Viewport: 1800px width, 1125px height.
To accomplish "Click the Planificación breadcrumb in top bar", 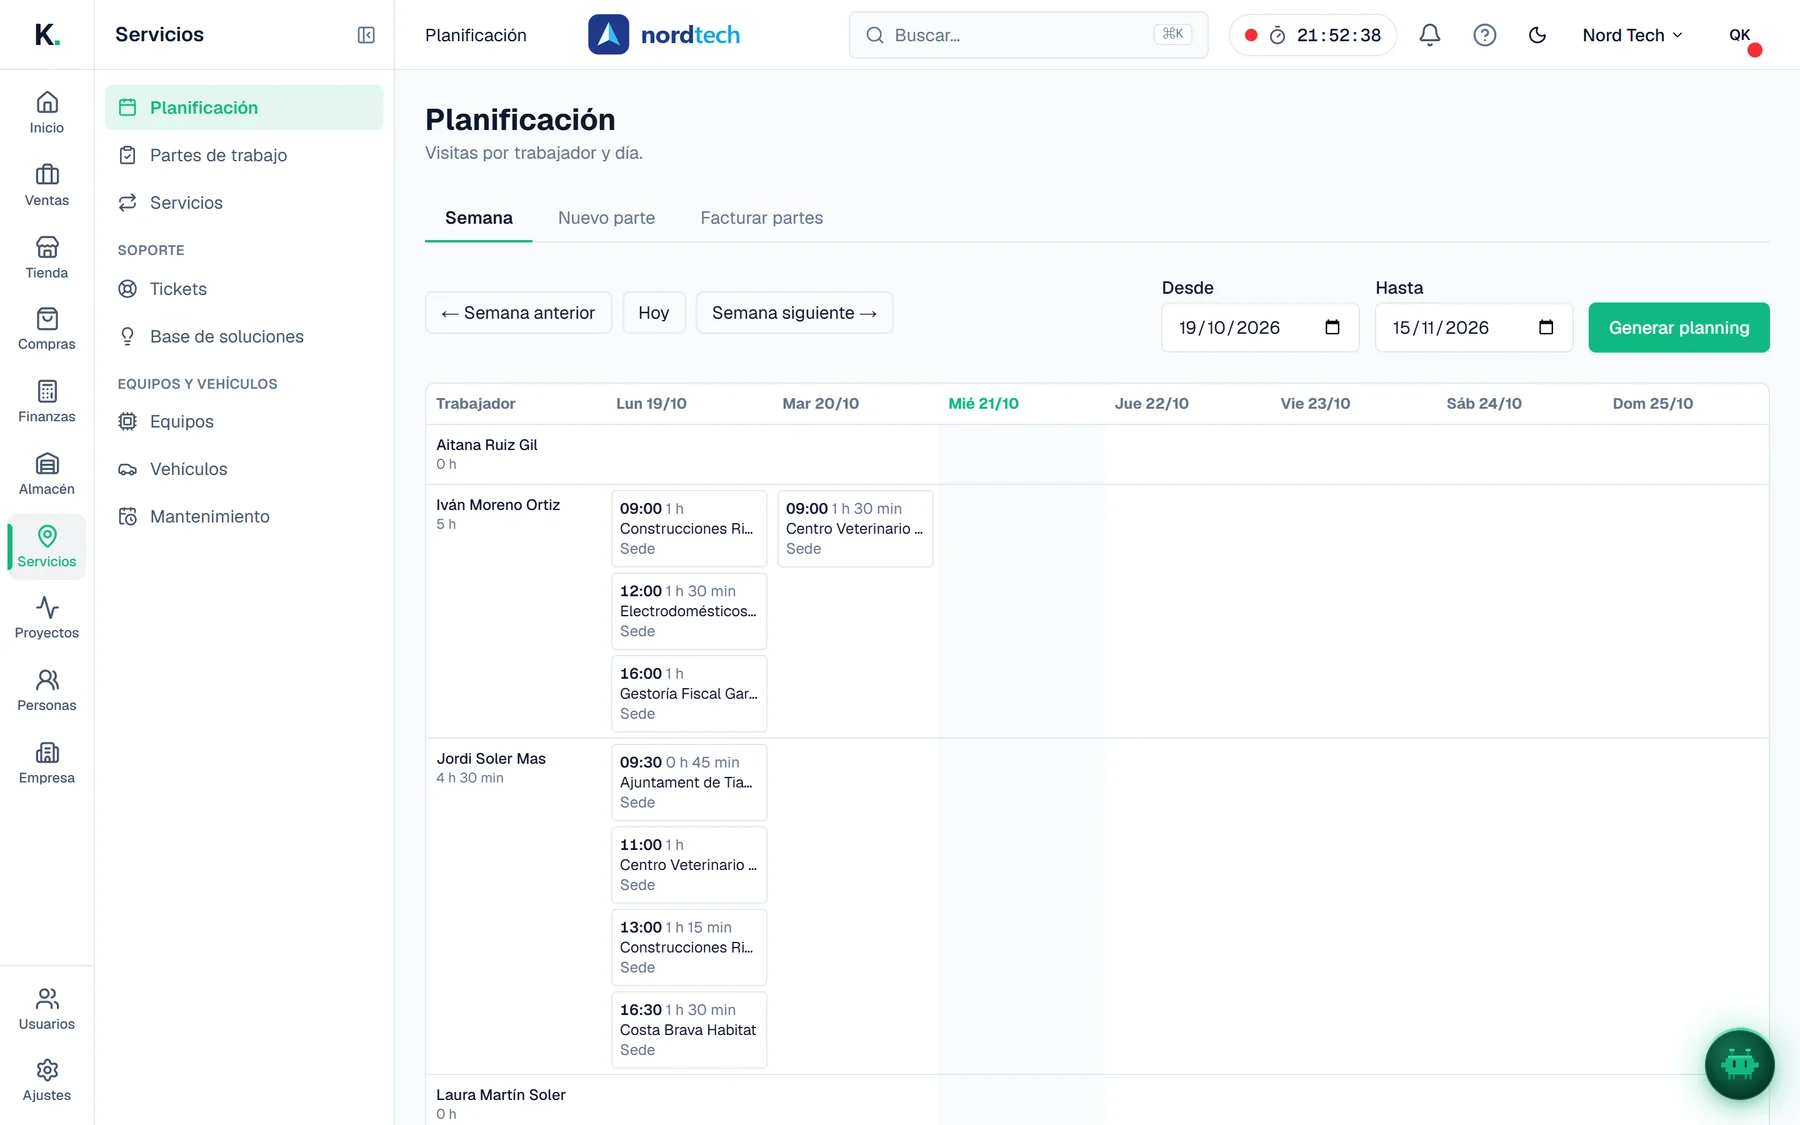I will point(476,35).
